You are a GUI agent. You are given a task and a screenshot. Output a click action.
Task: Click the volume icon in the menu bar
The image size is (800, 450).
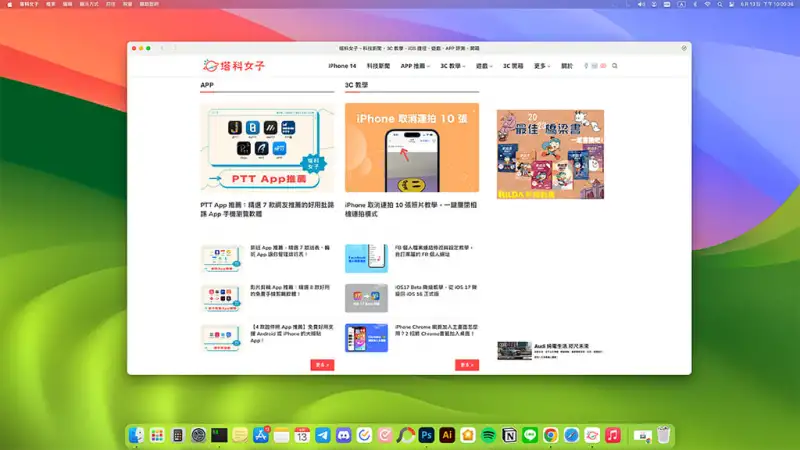pyautogui.click(x=641, y=4)
